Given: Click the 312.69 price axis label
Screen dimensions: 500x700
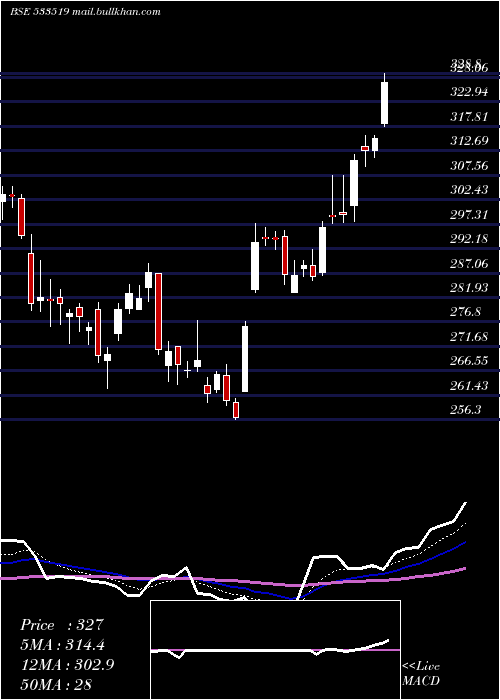Looking at the screenshot, I should click(x=469, y=141).
